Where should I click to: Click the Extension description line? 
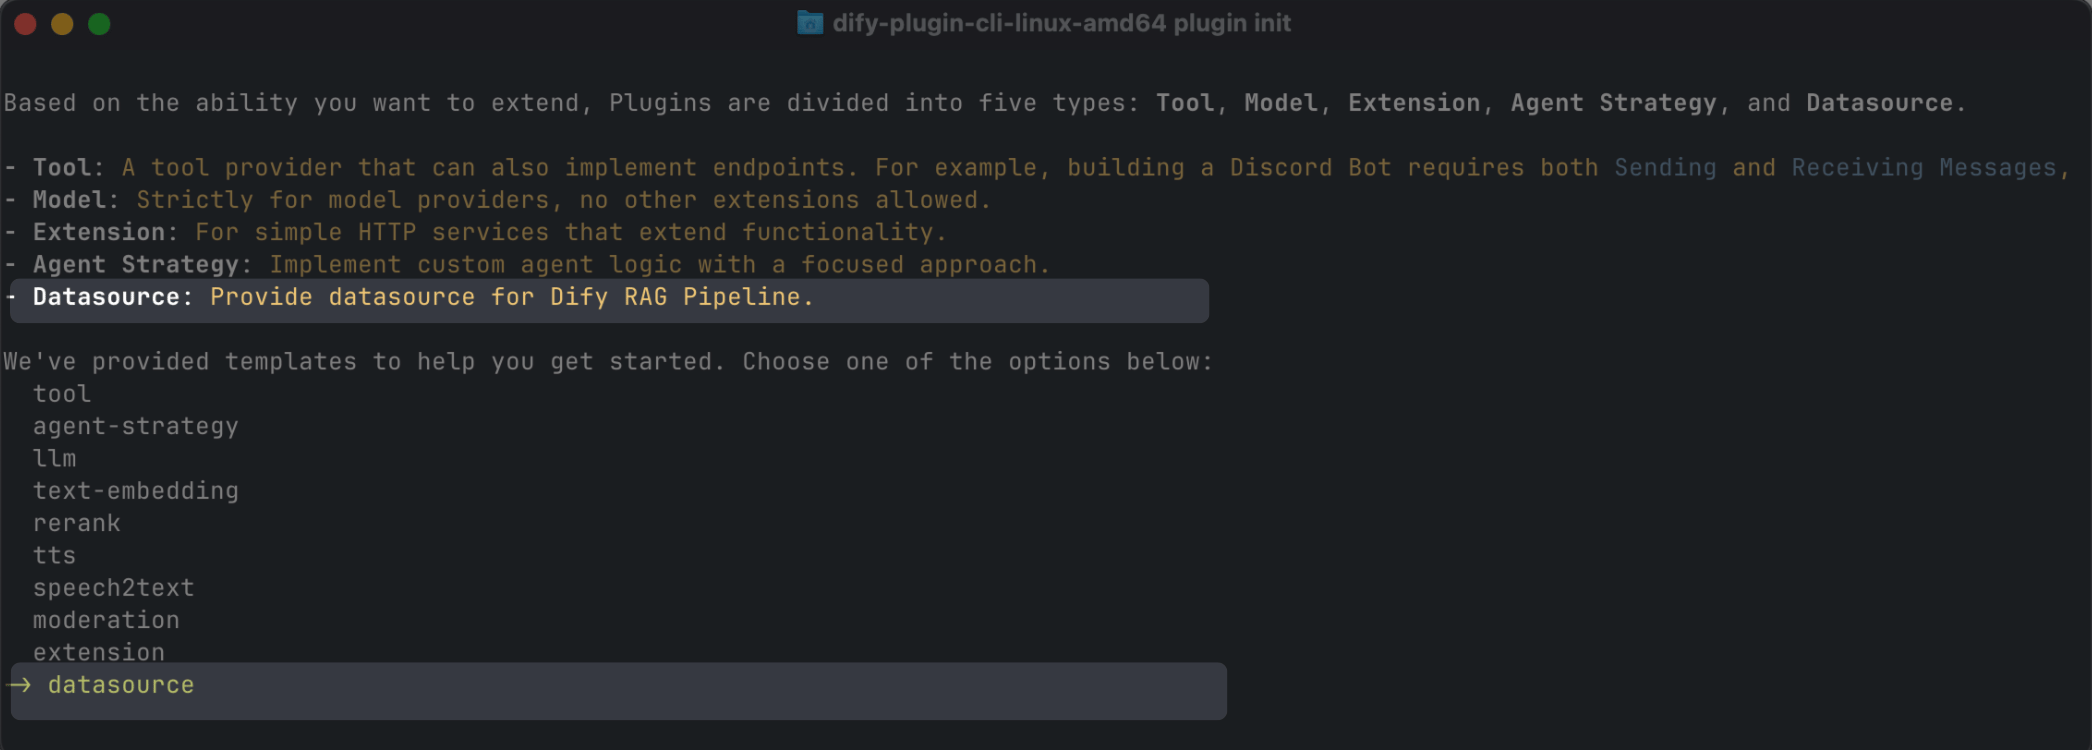(475, 232)
